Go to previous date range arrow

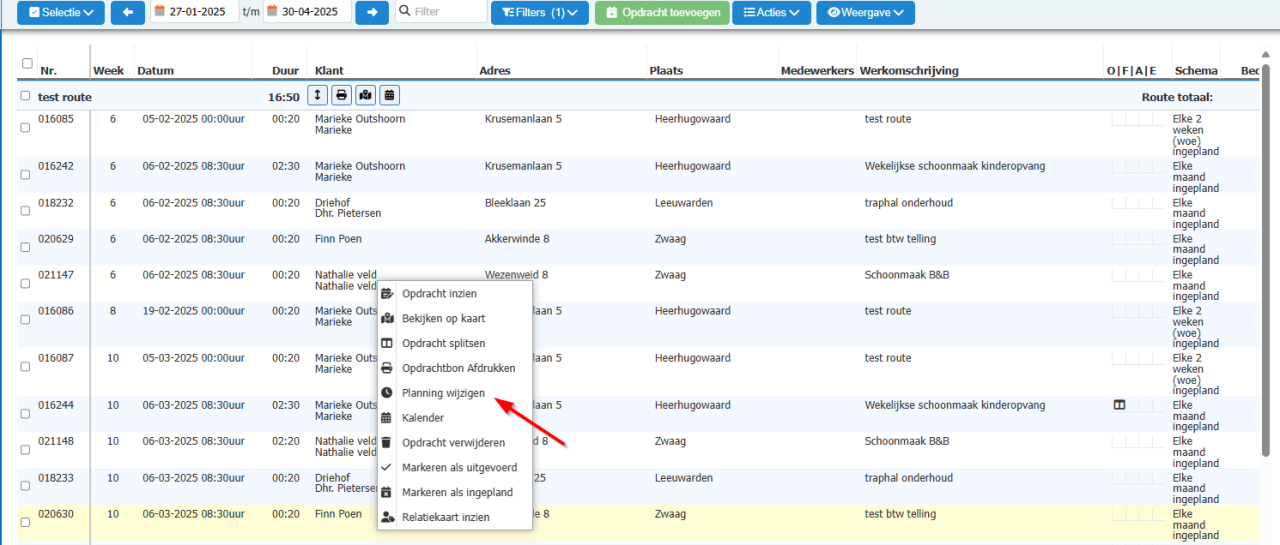127,13
